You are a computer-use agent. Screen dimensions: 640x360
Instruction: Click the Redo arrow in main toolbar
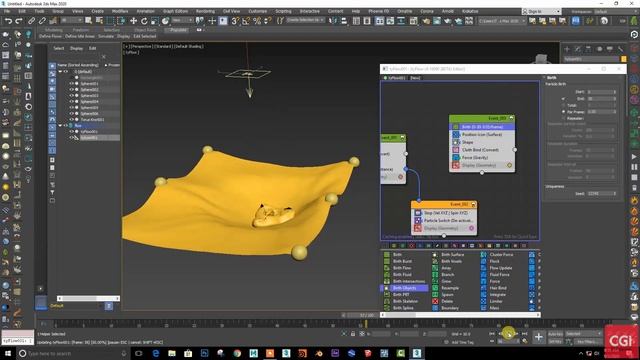[19, 21]
